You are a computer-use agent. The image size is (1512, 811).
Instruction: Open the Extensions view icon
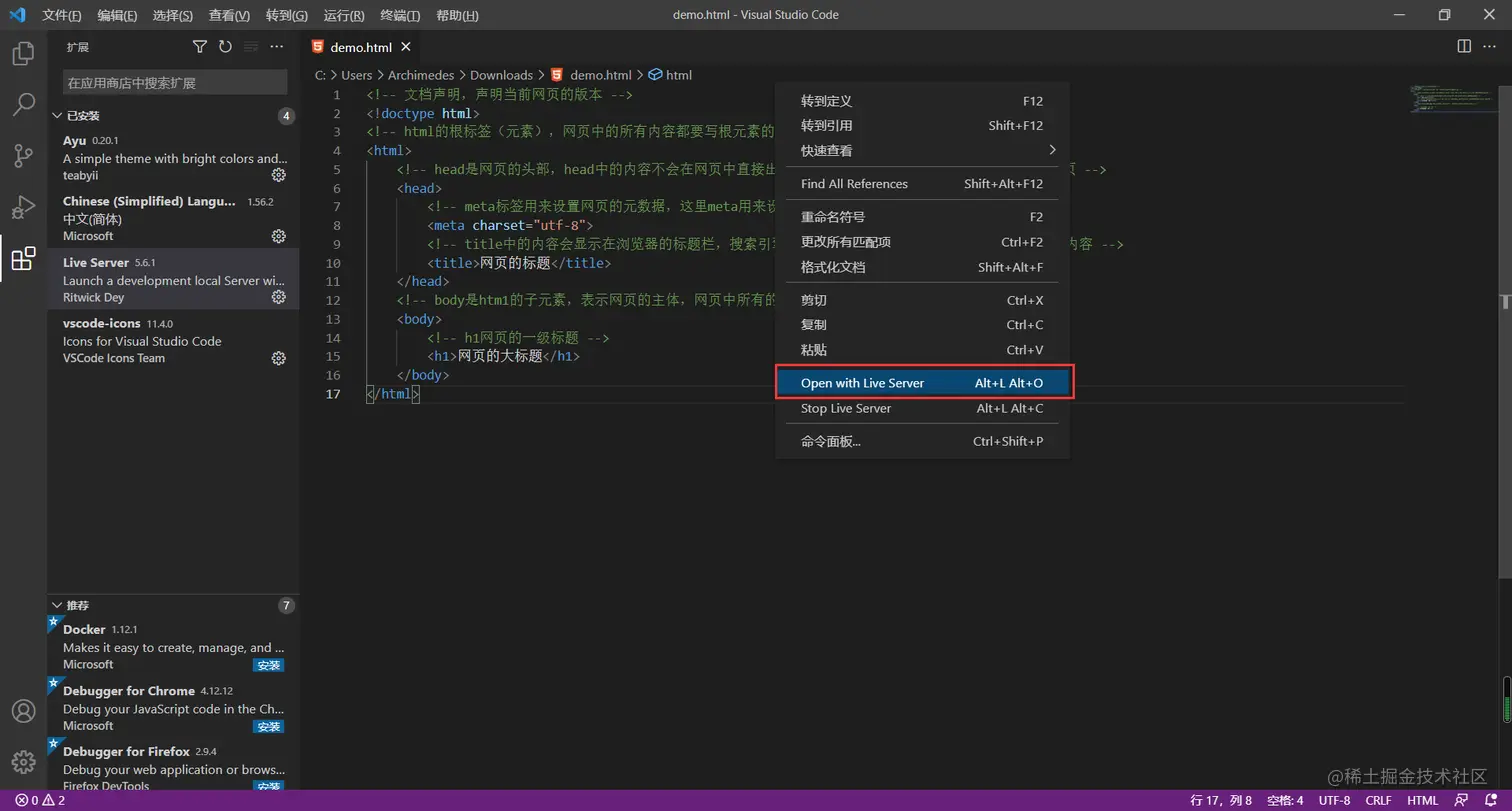(x=23, y=259)
